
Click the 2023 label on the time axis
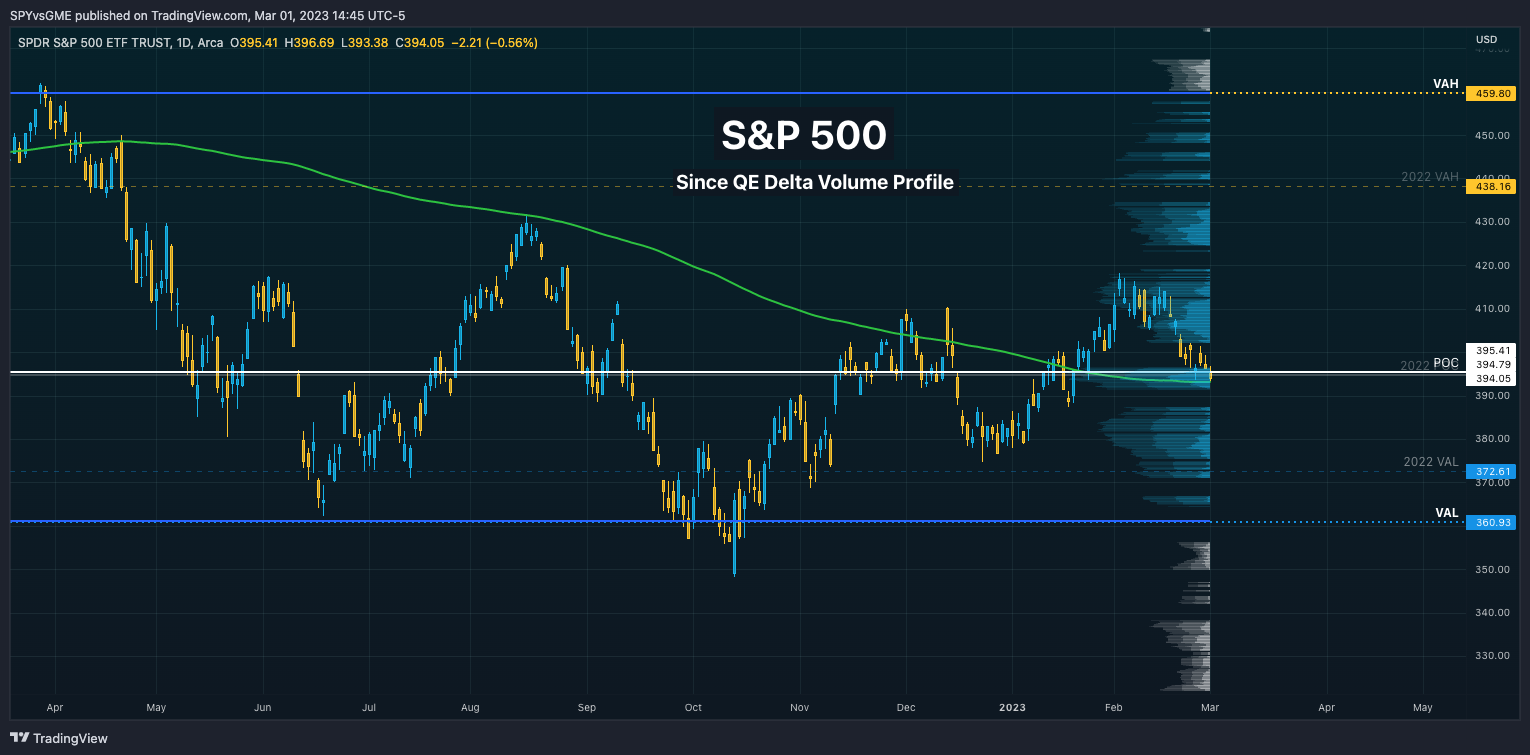pos(1012,708)
